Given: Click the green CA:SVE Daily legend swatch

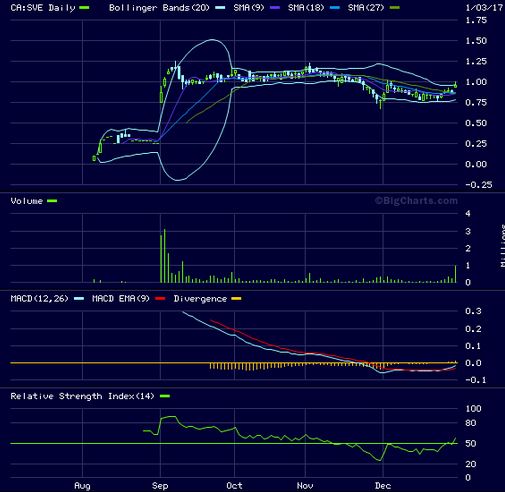Looking at the screenshot, I should [x=84, y=8].
